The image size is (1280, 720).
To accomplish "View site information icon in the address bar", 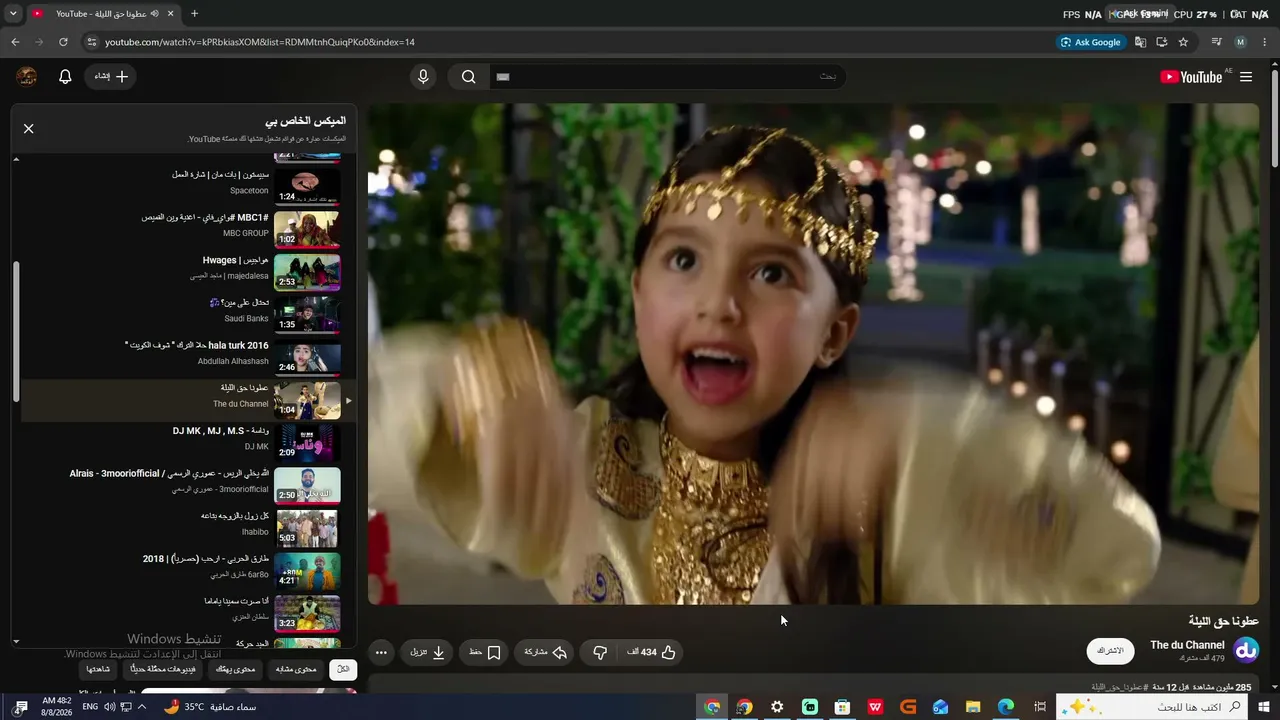I will [92, 42].
